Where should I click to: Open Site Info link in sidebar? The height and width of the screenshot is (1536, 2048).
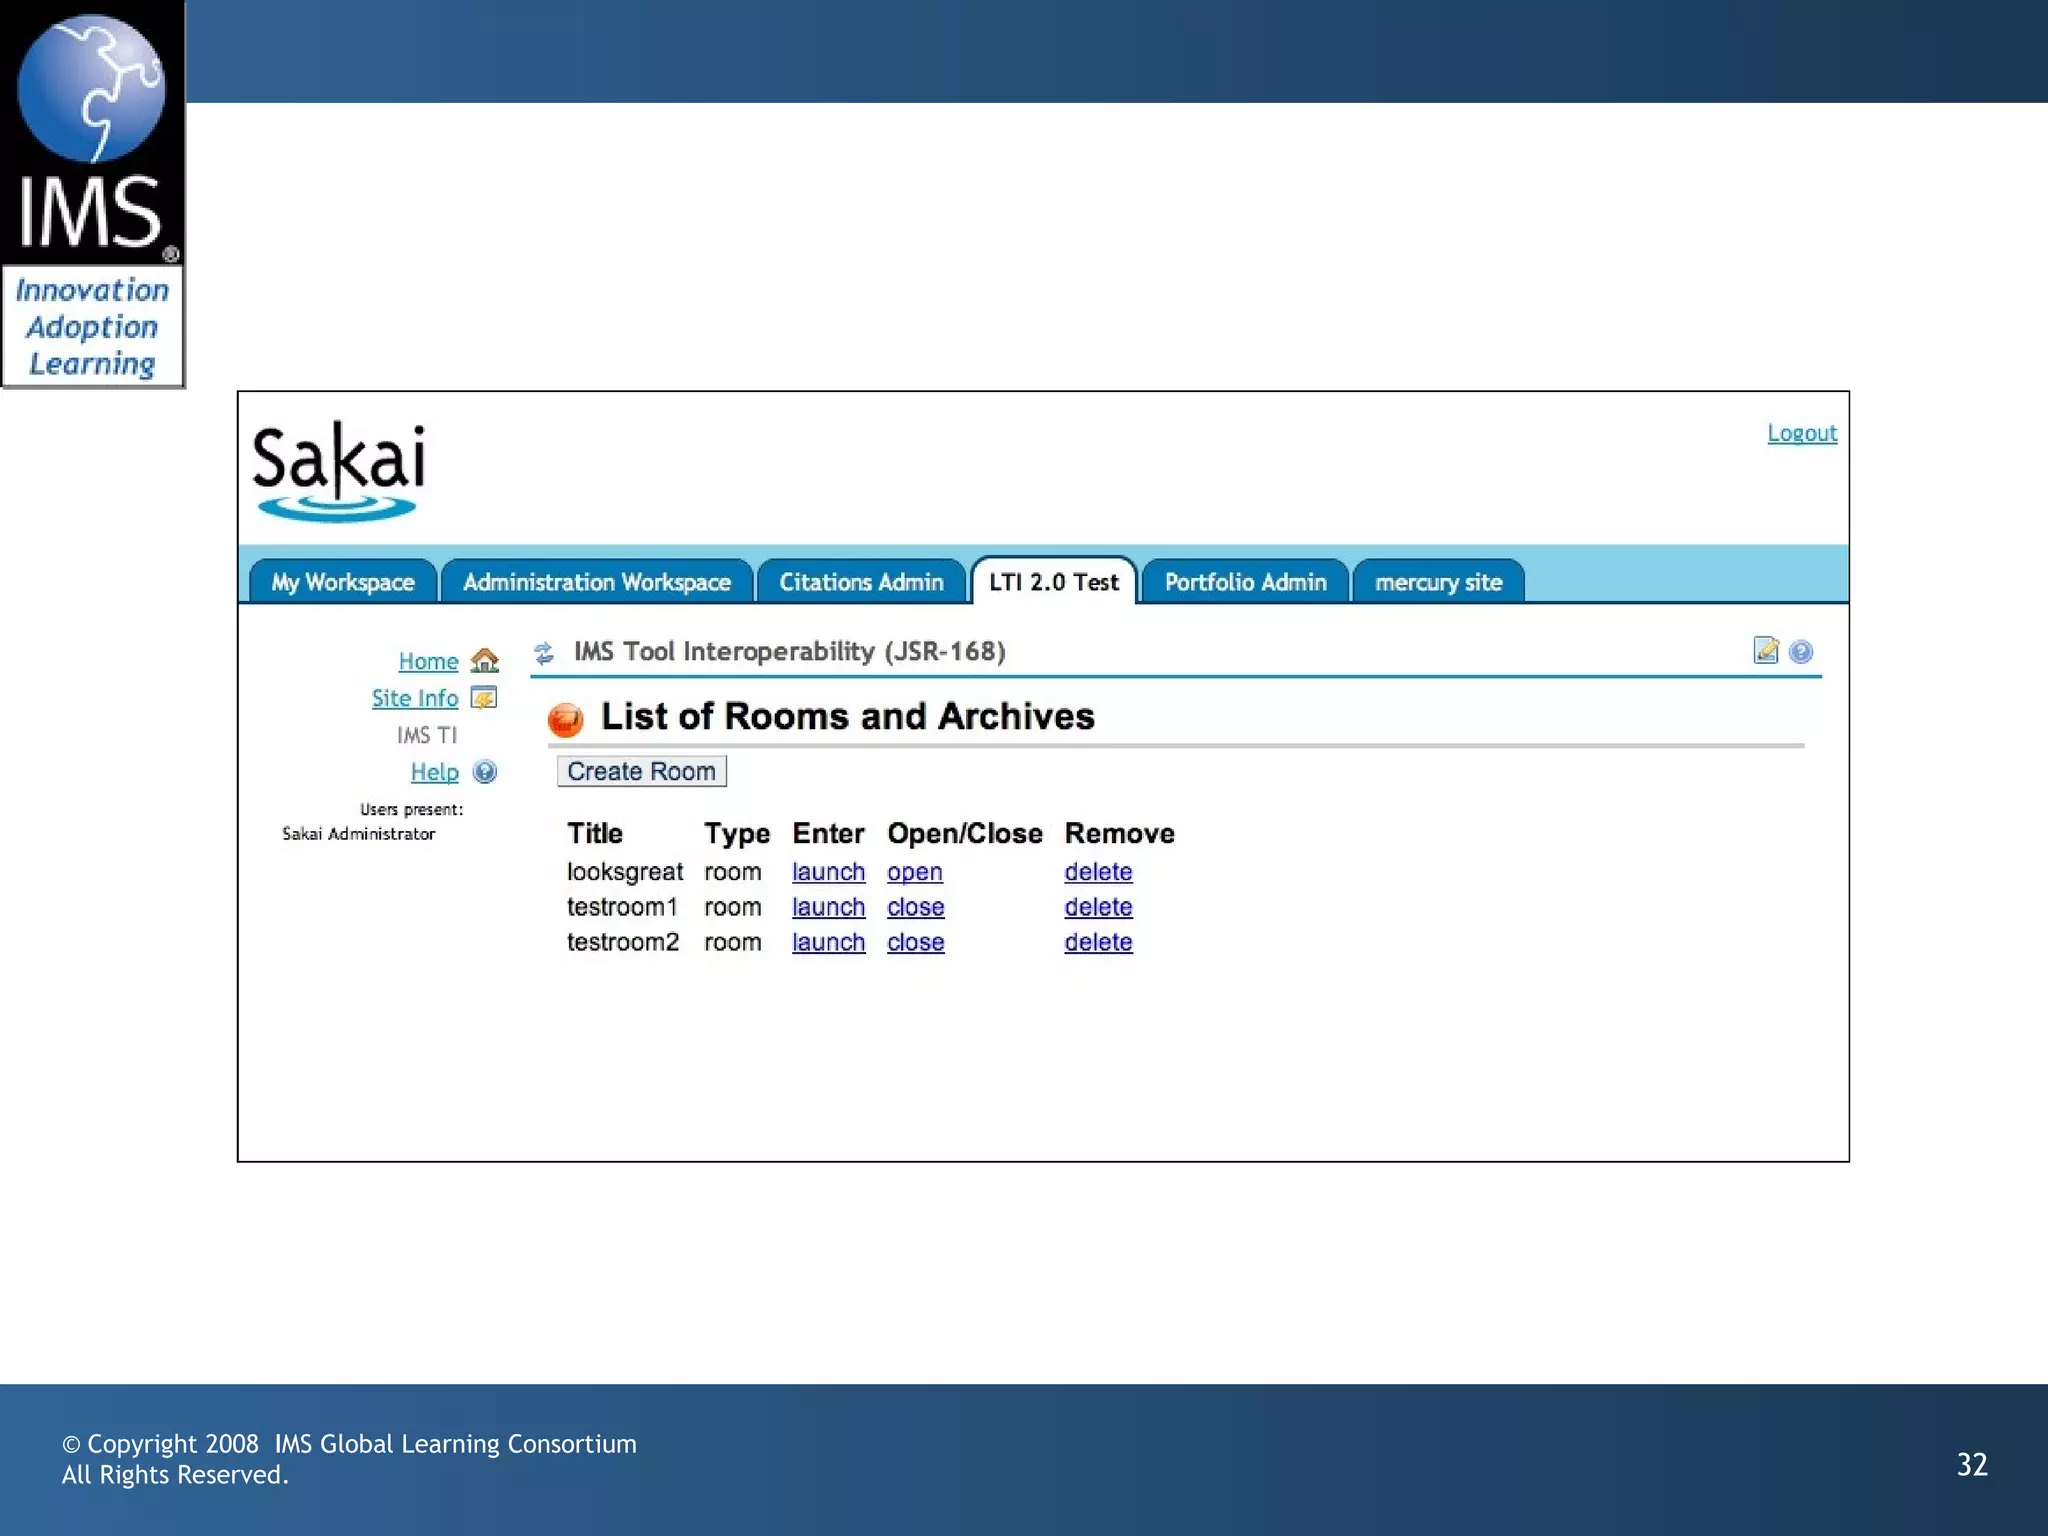click(415, 698)
